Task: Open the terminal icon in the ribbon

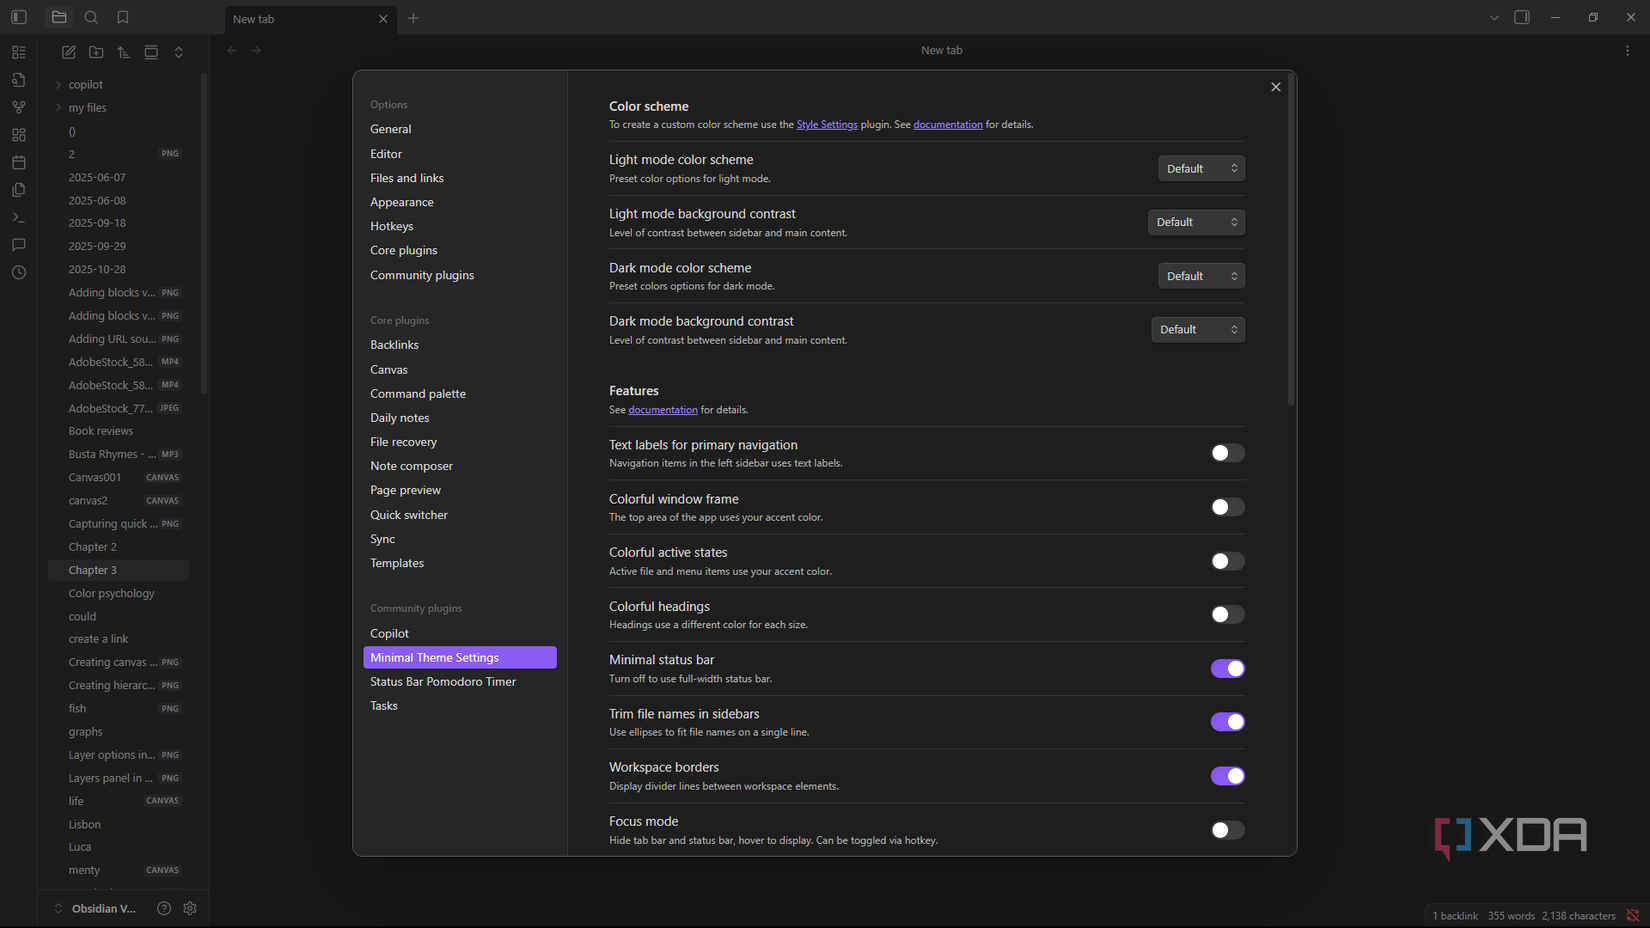Action: 18,217
